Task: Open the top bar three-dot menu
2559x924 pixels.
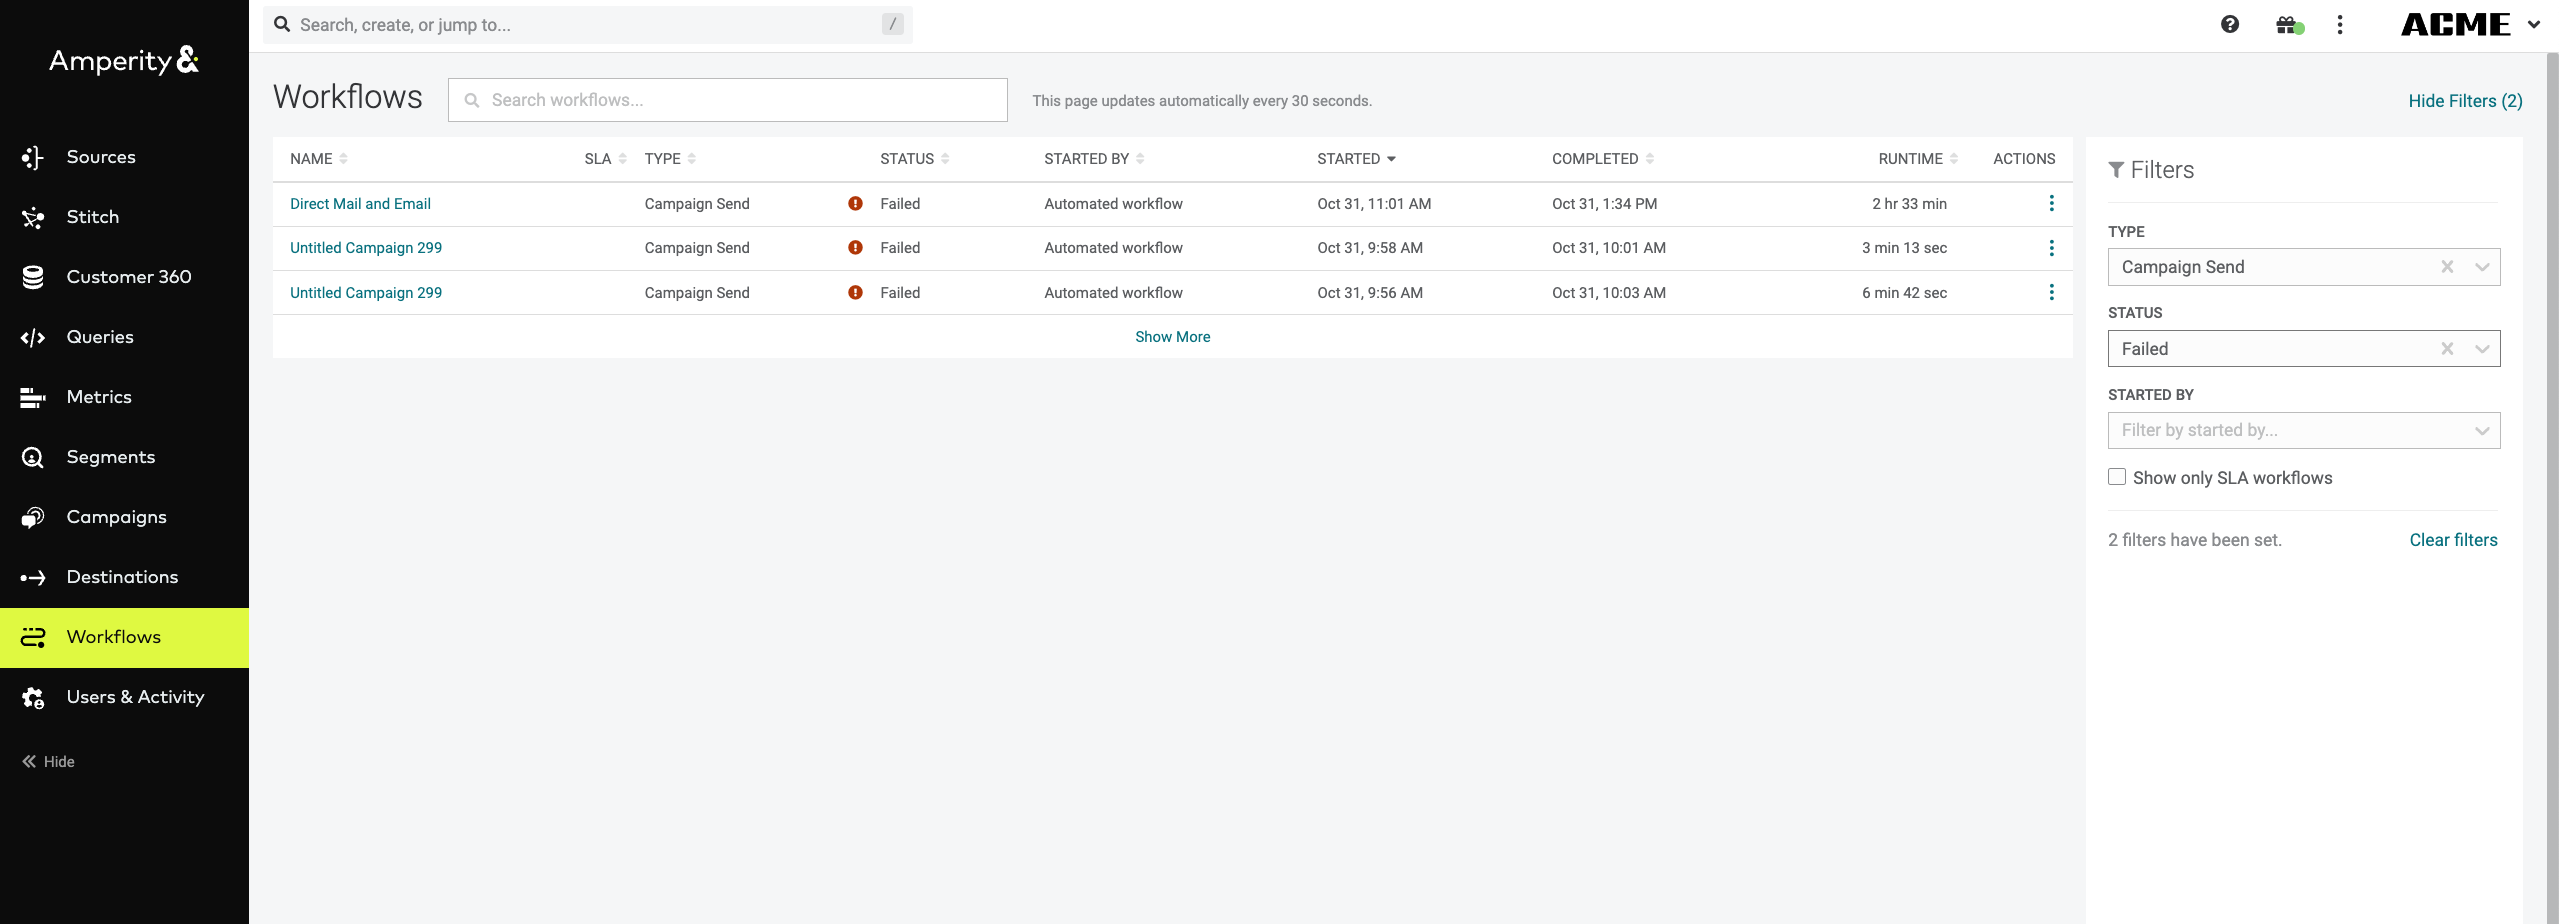Action: coord(2339,24)
